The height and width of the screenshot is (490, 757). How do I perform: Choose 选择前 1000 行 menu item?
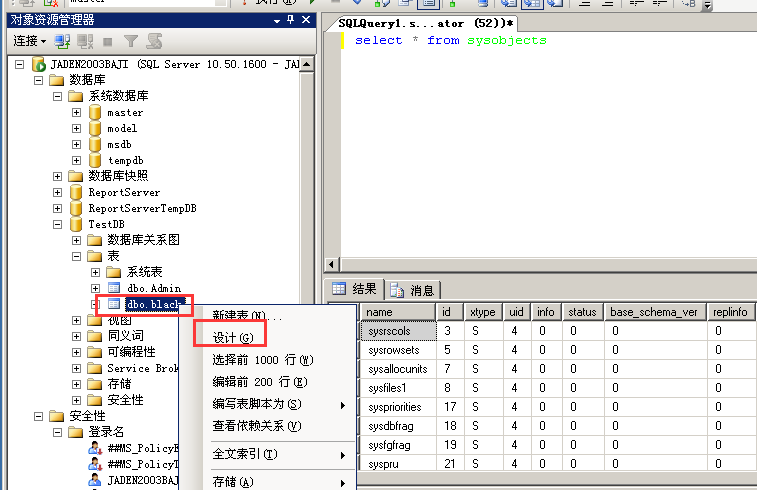point(268,360)
